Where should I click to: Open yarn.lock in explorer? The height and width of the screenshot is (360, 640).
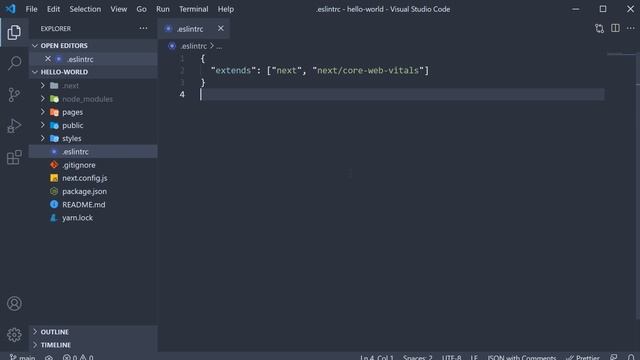coord(93,218)
